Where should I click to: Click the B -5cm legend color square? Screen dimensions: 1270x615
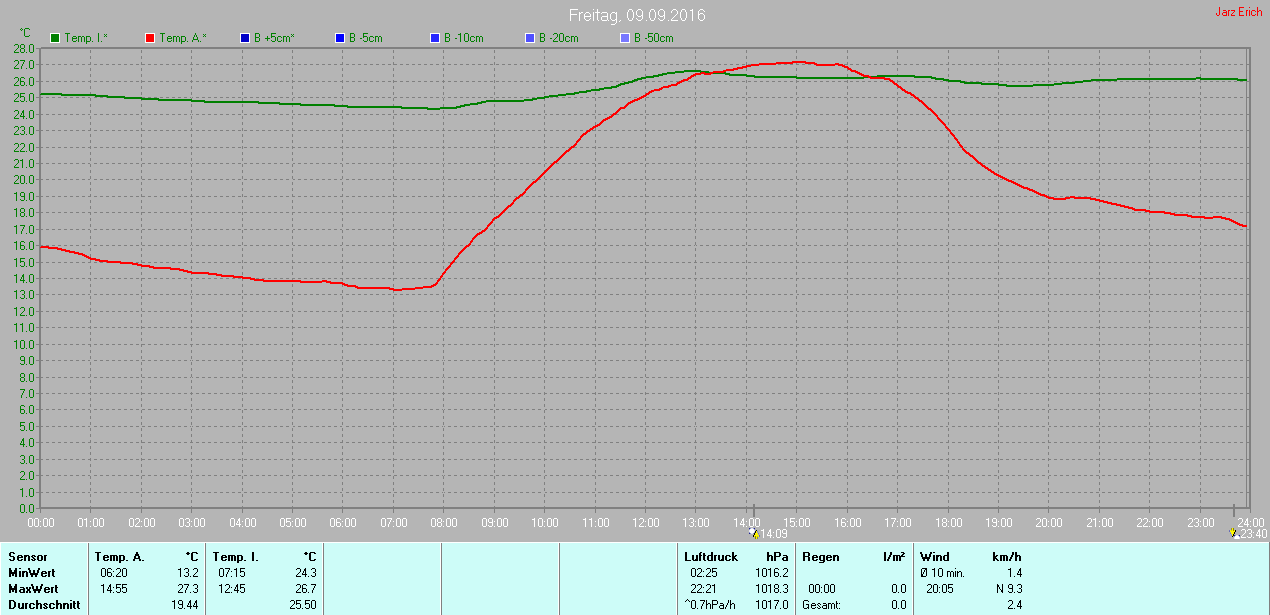(x=340, y=38)
